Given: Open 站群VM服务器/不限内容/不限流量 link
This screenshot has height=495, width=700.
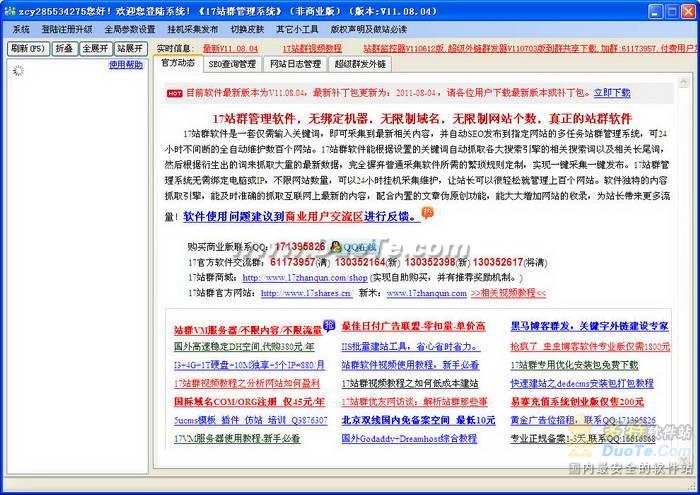Looking at the screenshot, I should [x=248, y=331].
